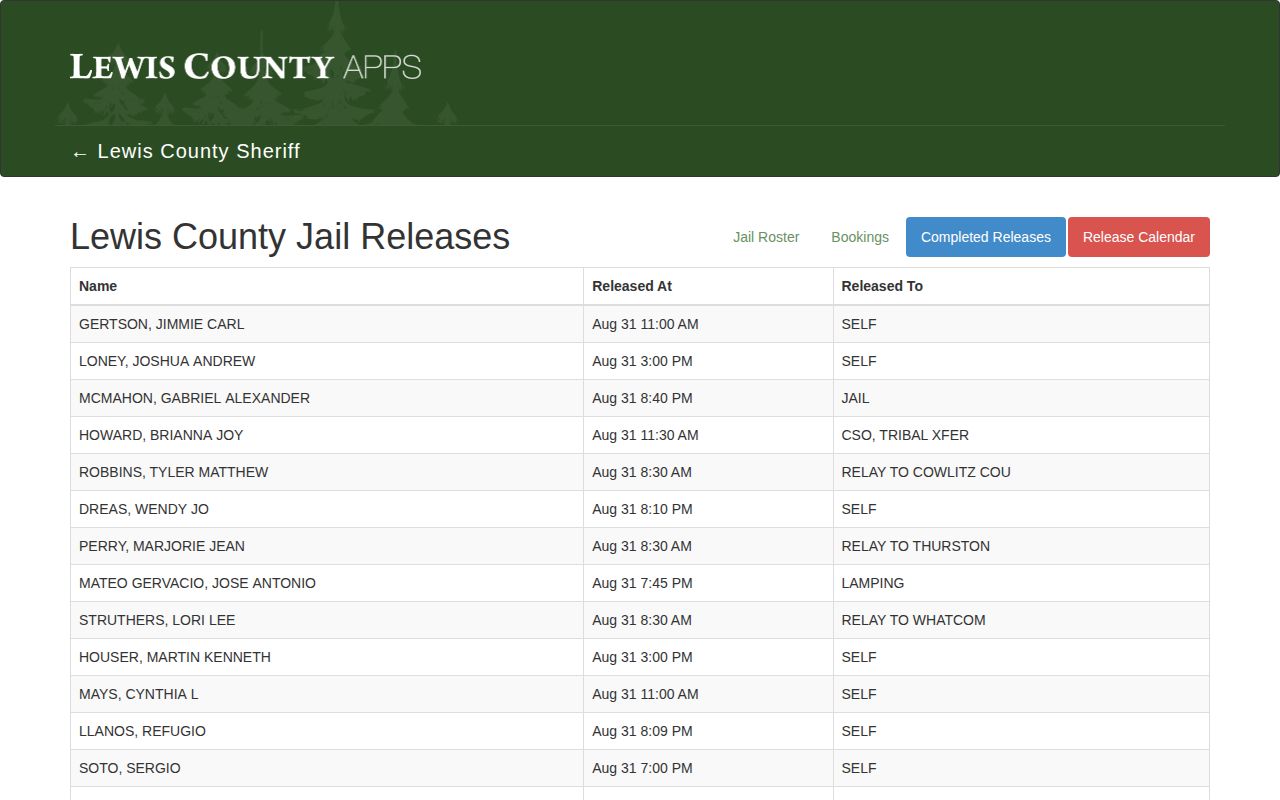Select name PERRY, MARJORIE JEAN
Image resolution: width=1280 pixels, height=800 pixels.
(x=162, y=546)
